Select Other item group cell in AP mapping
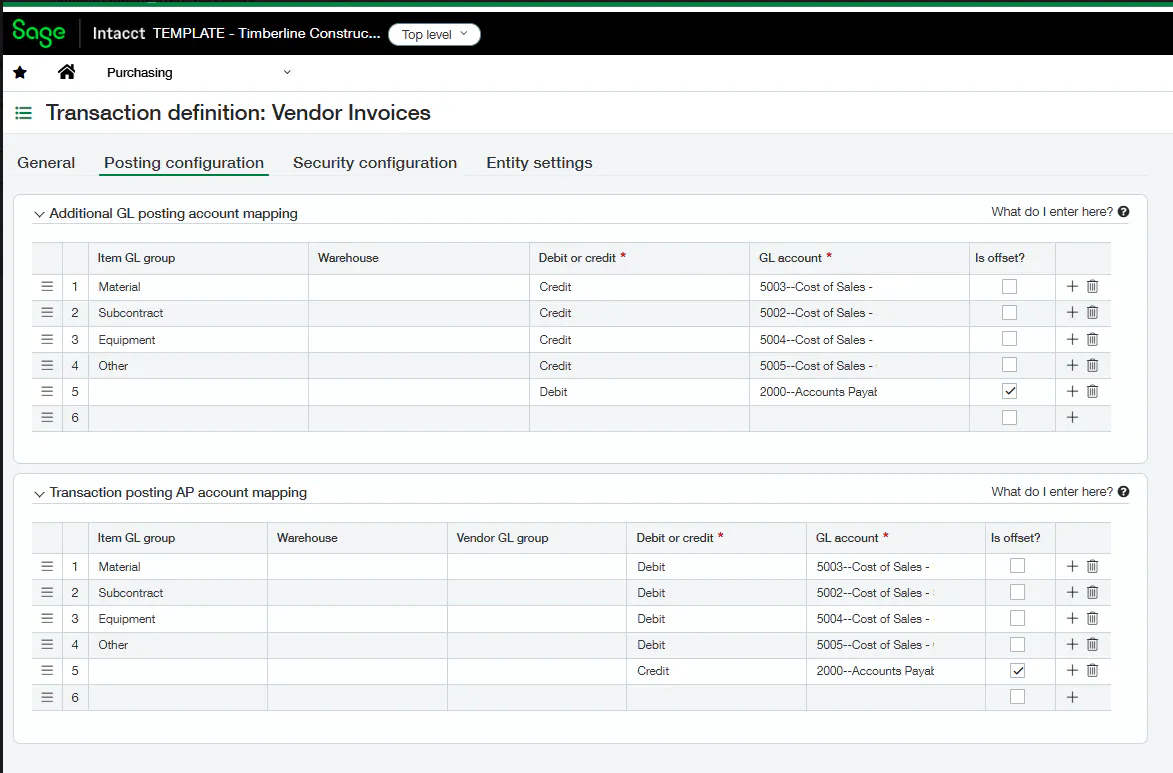 (178, 644)
